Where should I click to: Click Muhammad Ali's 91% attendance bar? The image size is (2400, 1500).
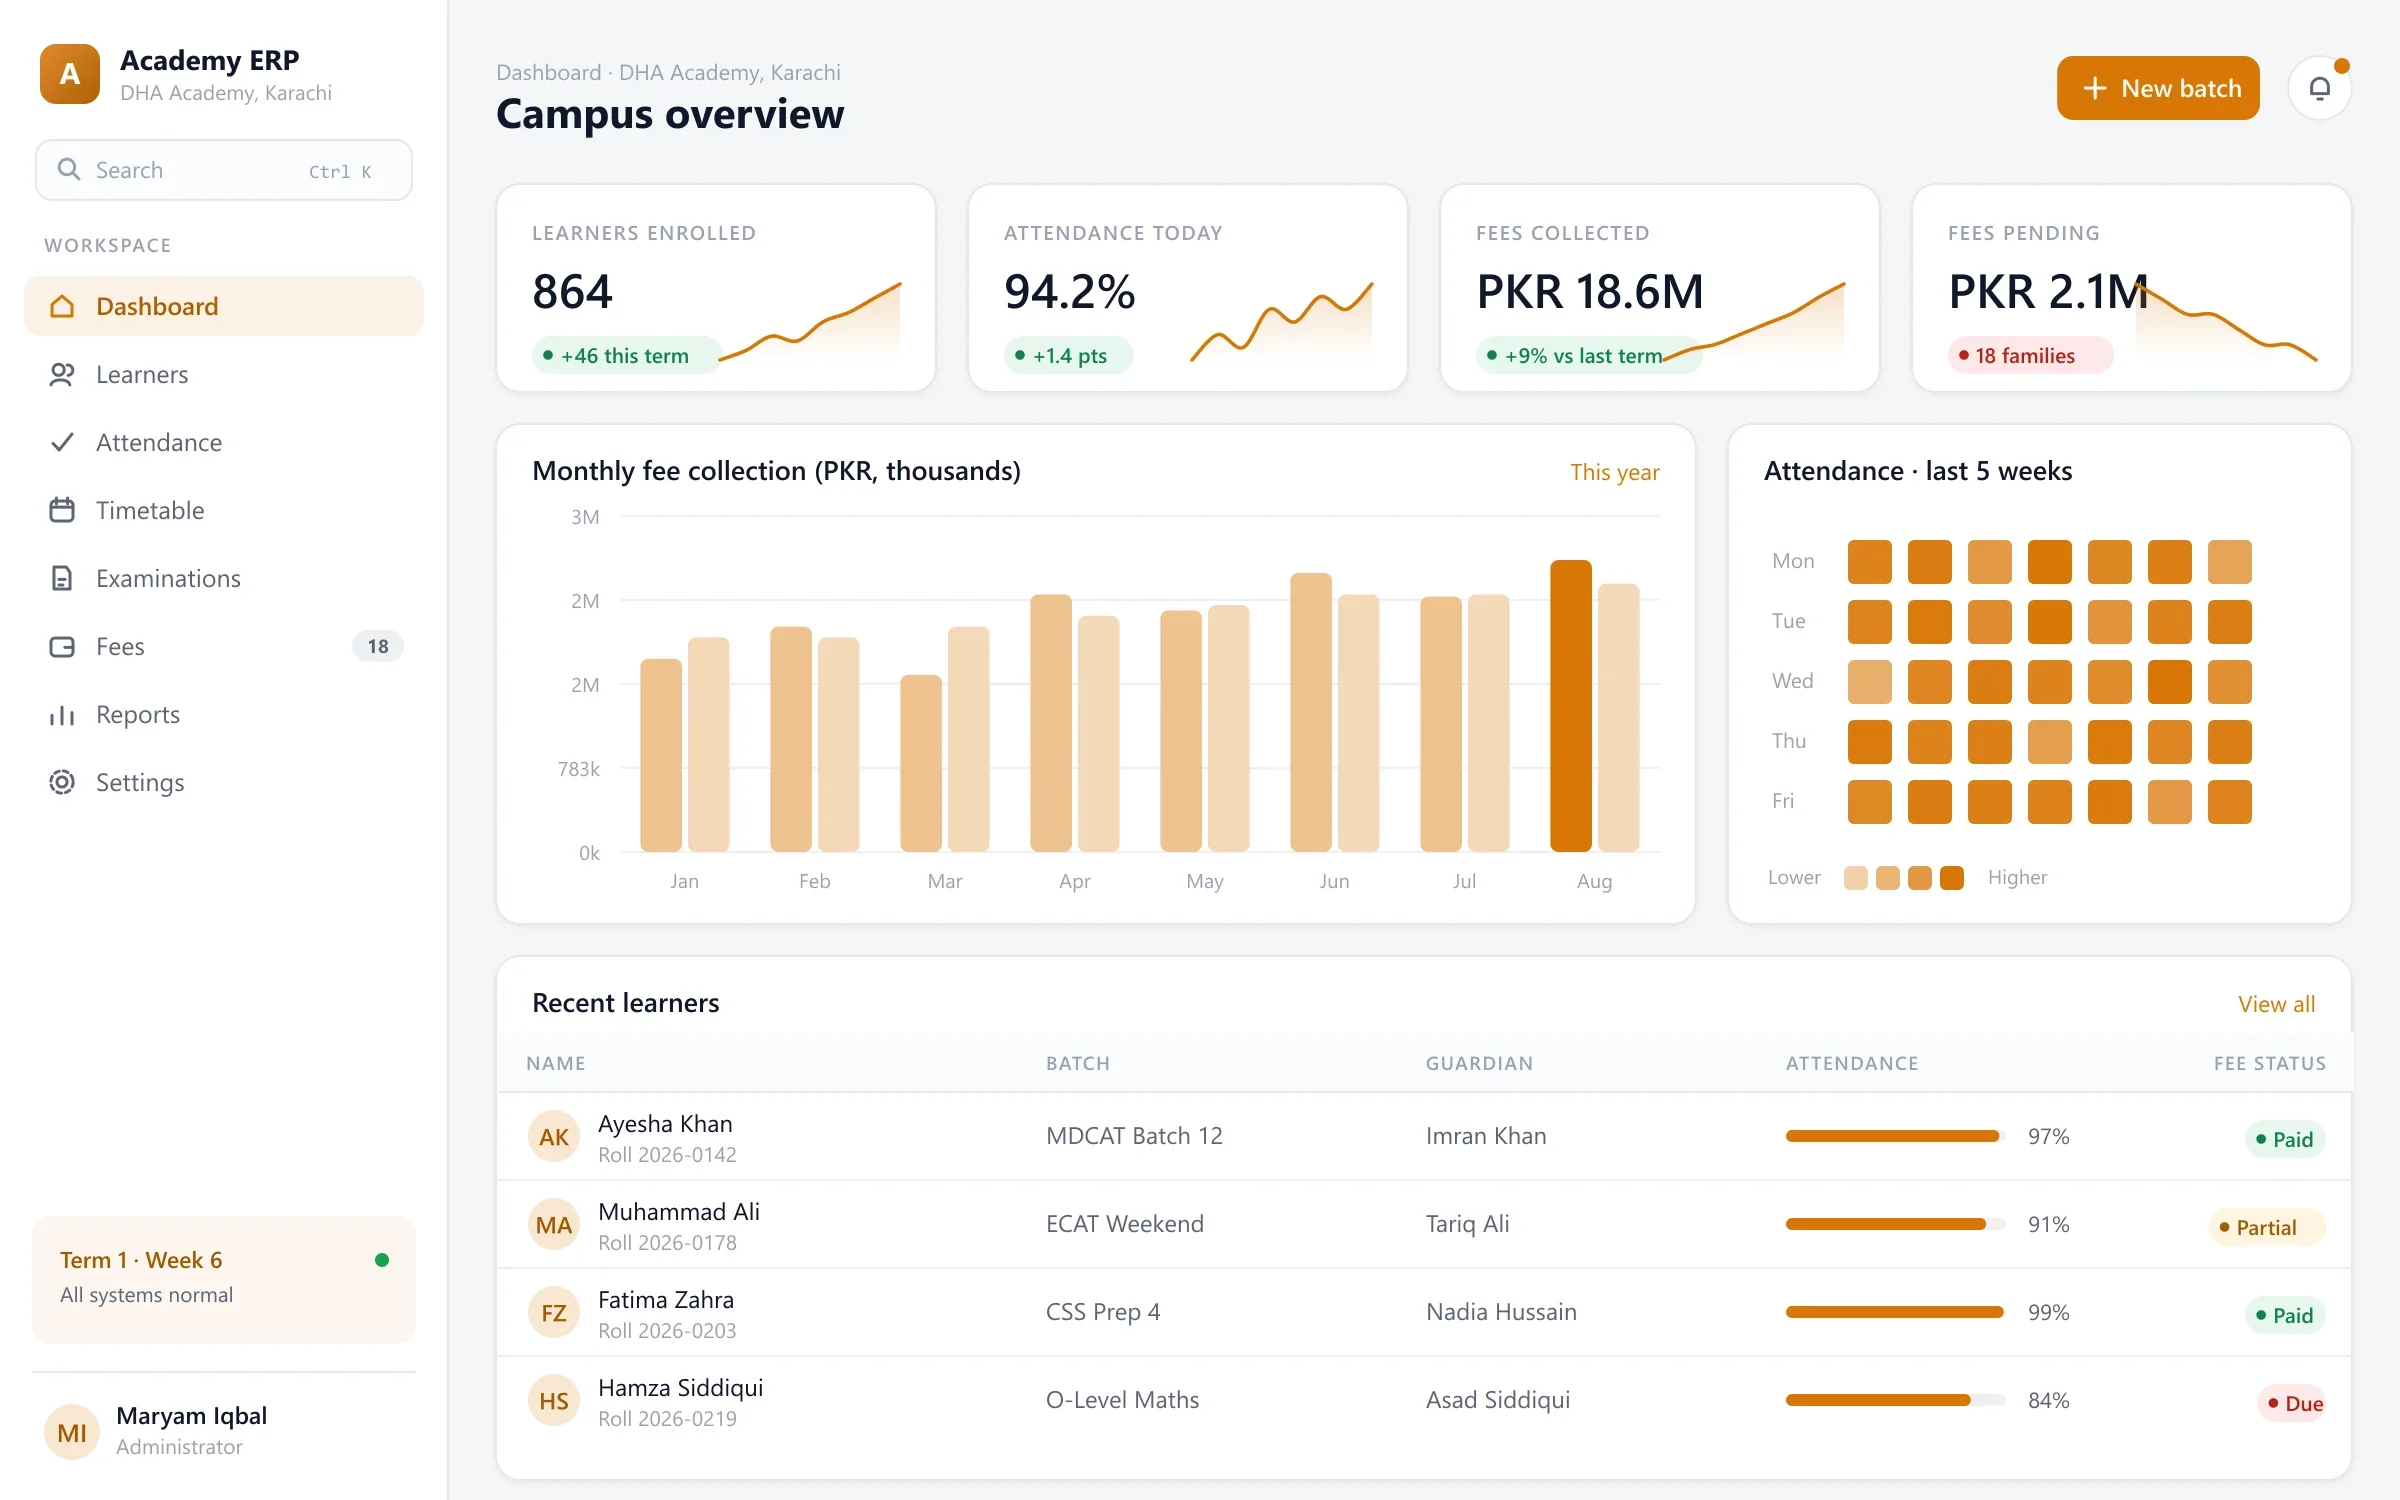pyautogui.click(x=1896, y=1224)
